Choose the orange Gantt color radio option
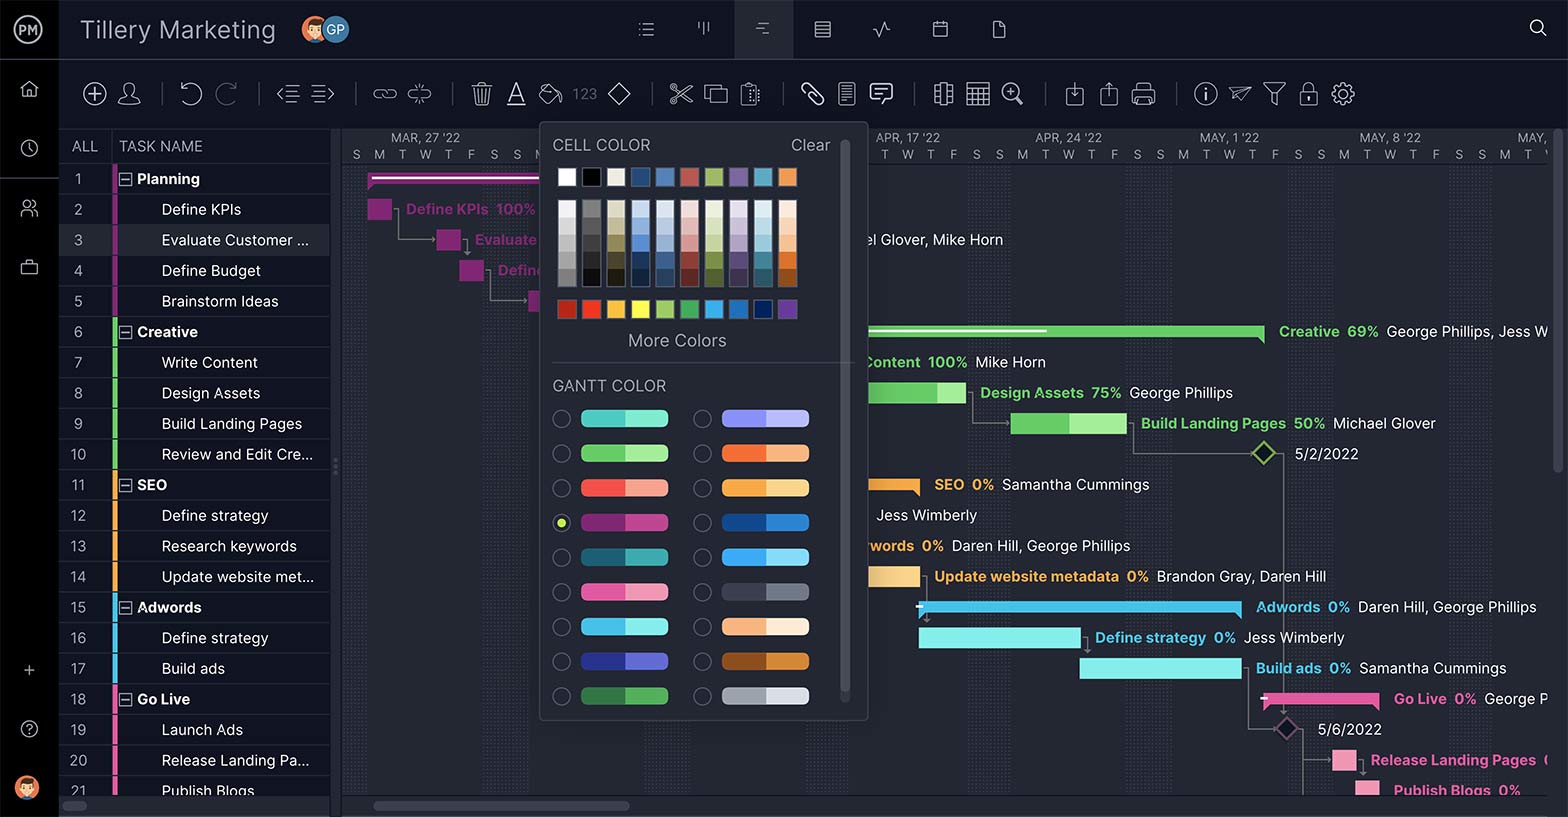This screenshot has width=1568, height=817. (x=703, y=454)
